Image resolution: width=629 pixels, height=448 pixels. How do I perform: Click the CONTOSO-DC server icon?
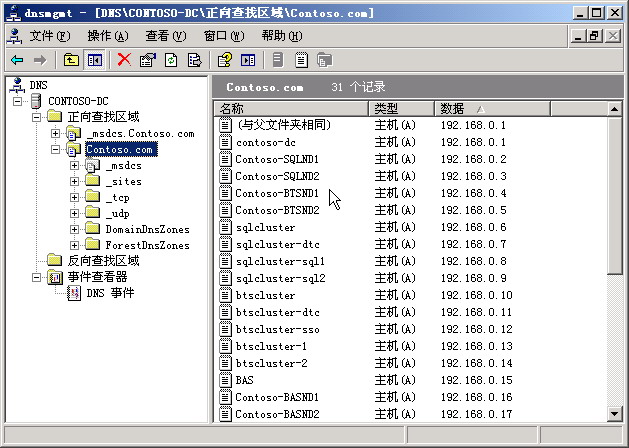coord(36,101)
